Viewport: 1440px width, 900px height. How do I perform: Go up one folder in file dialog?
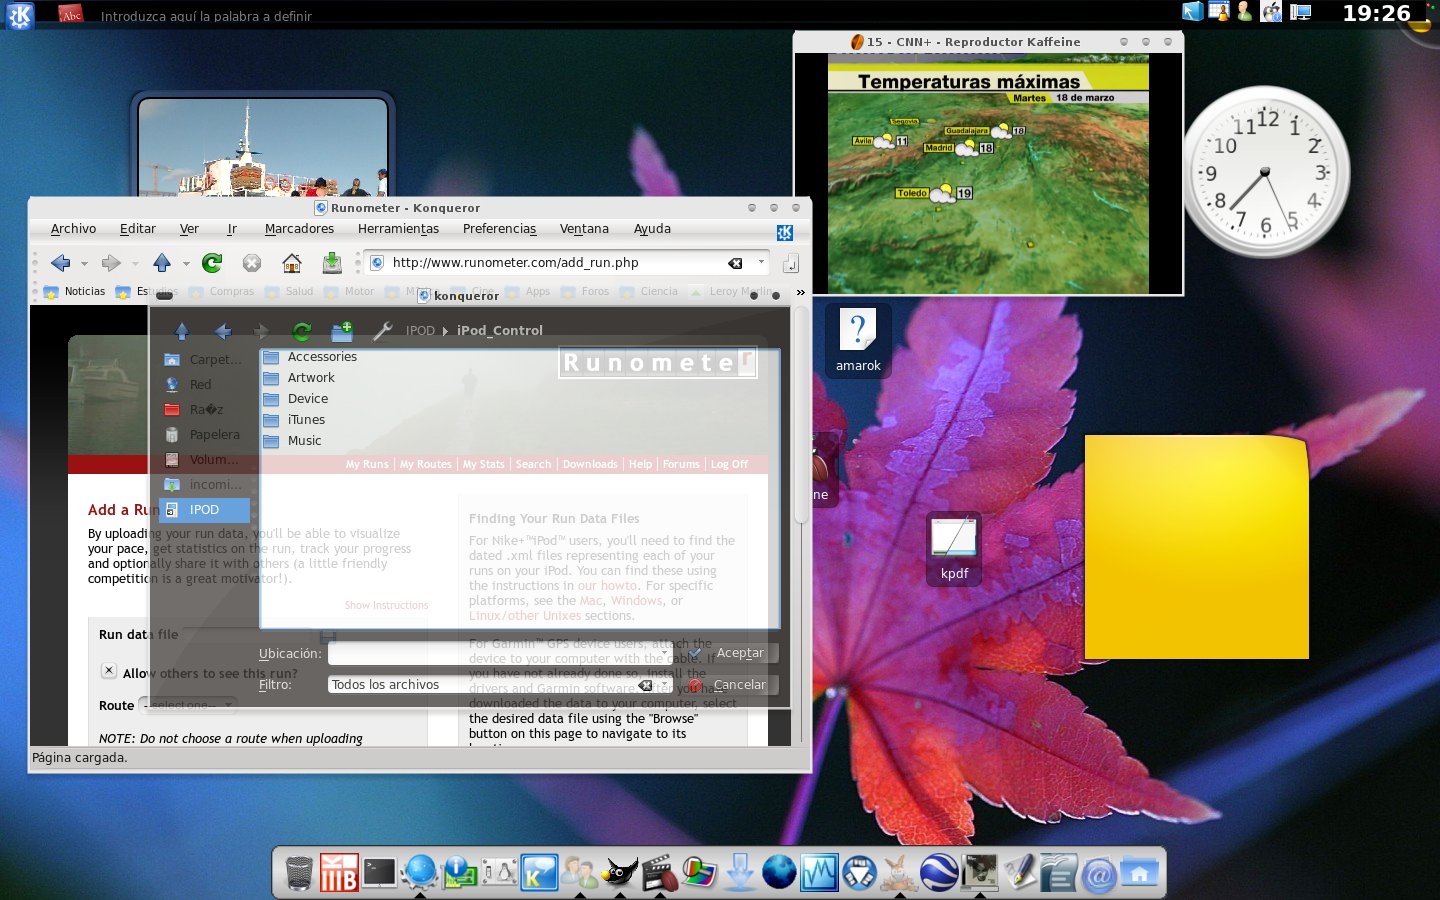pos(182,331)
